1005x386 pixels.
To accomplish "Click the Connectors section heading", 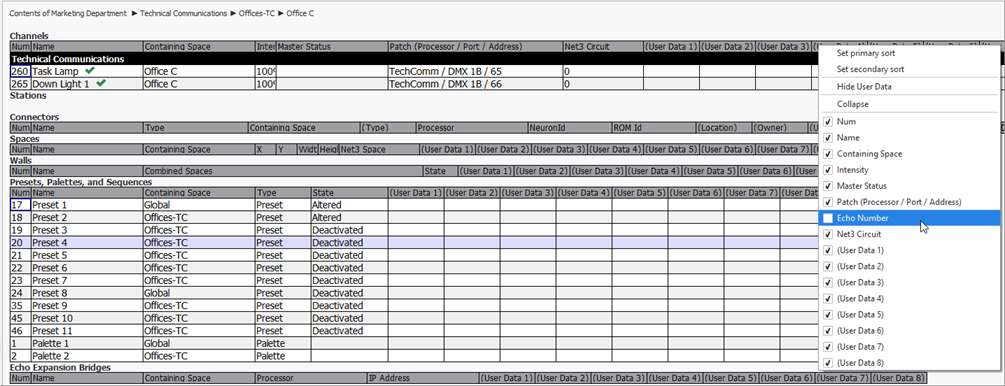I will click(x=34, y=117).
